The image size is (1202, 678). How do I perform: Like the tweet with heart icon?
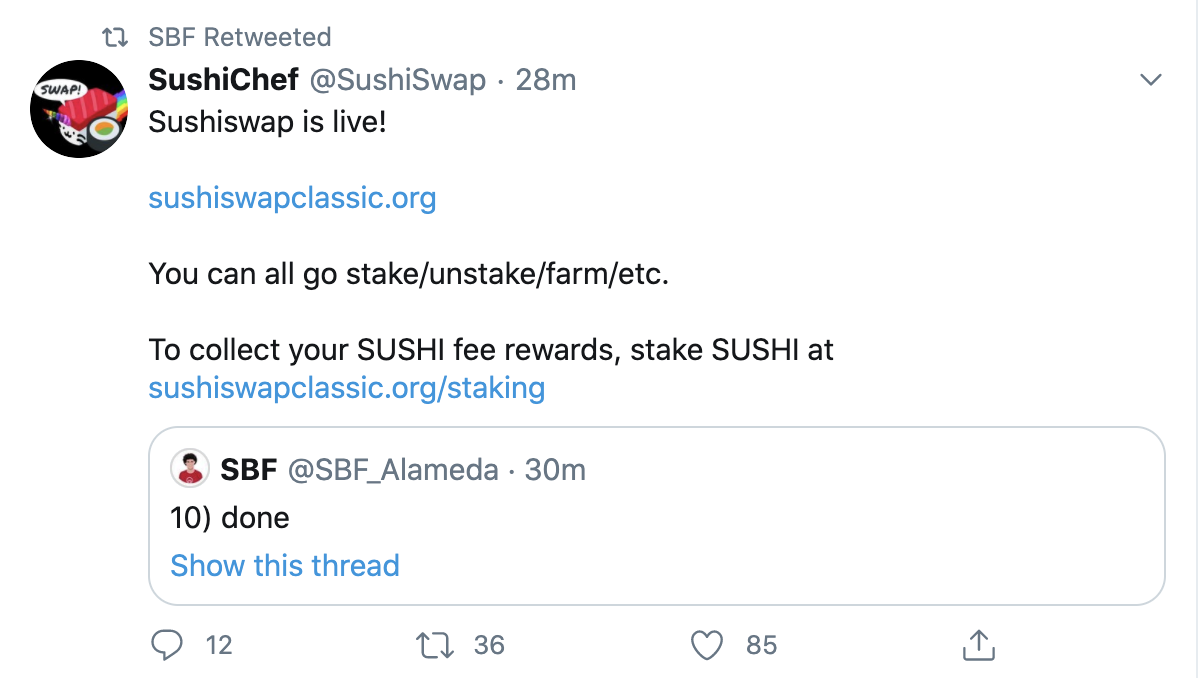[707, 646]
